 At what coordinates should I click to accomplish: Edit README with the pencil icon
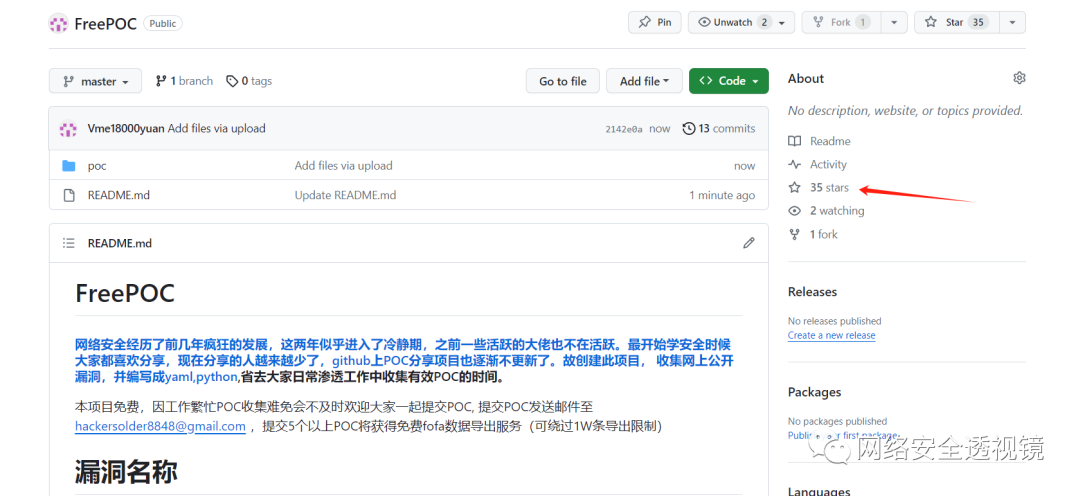pyautogui.click(x=749, y=242)
